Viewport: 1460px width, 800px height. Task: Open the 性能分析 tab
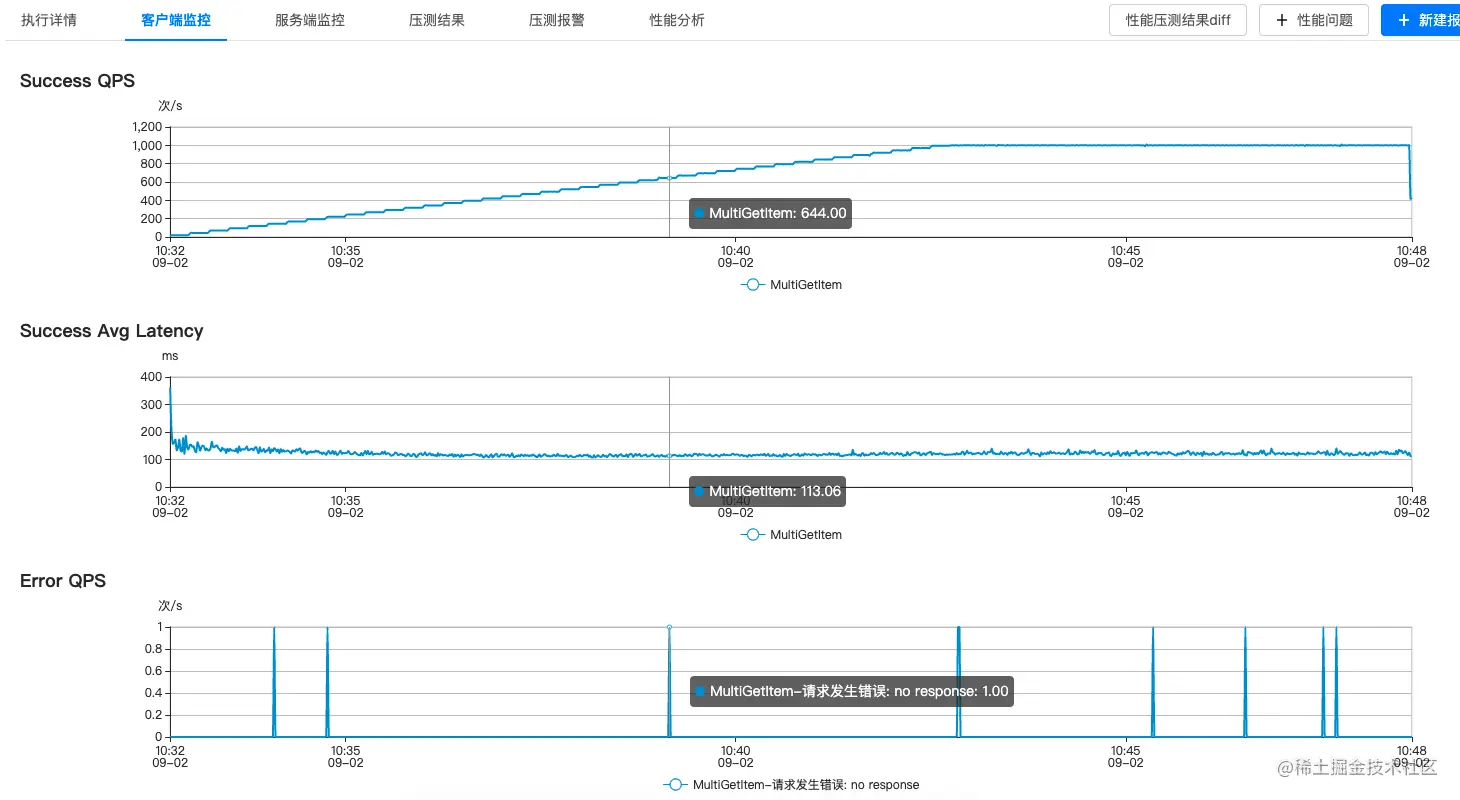coord(677,20)
